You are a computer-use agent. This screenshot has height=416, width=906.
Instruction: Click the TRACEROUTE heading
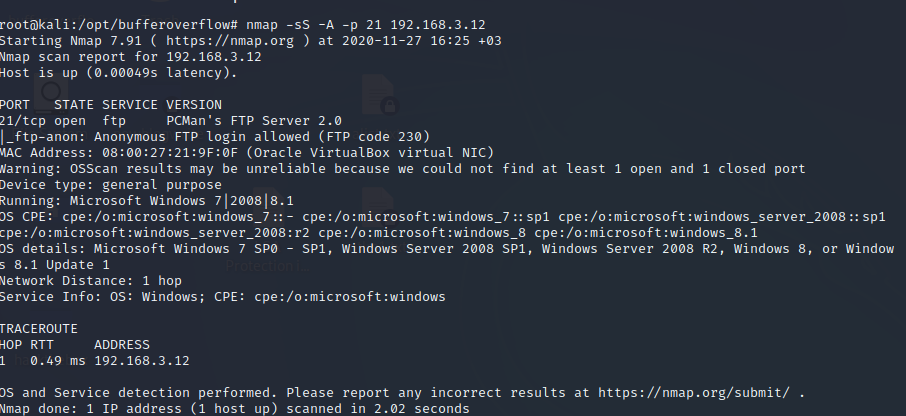[39, 329]
